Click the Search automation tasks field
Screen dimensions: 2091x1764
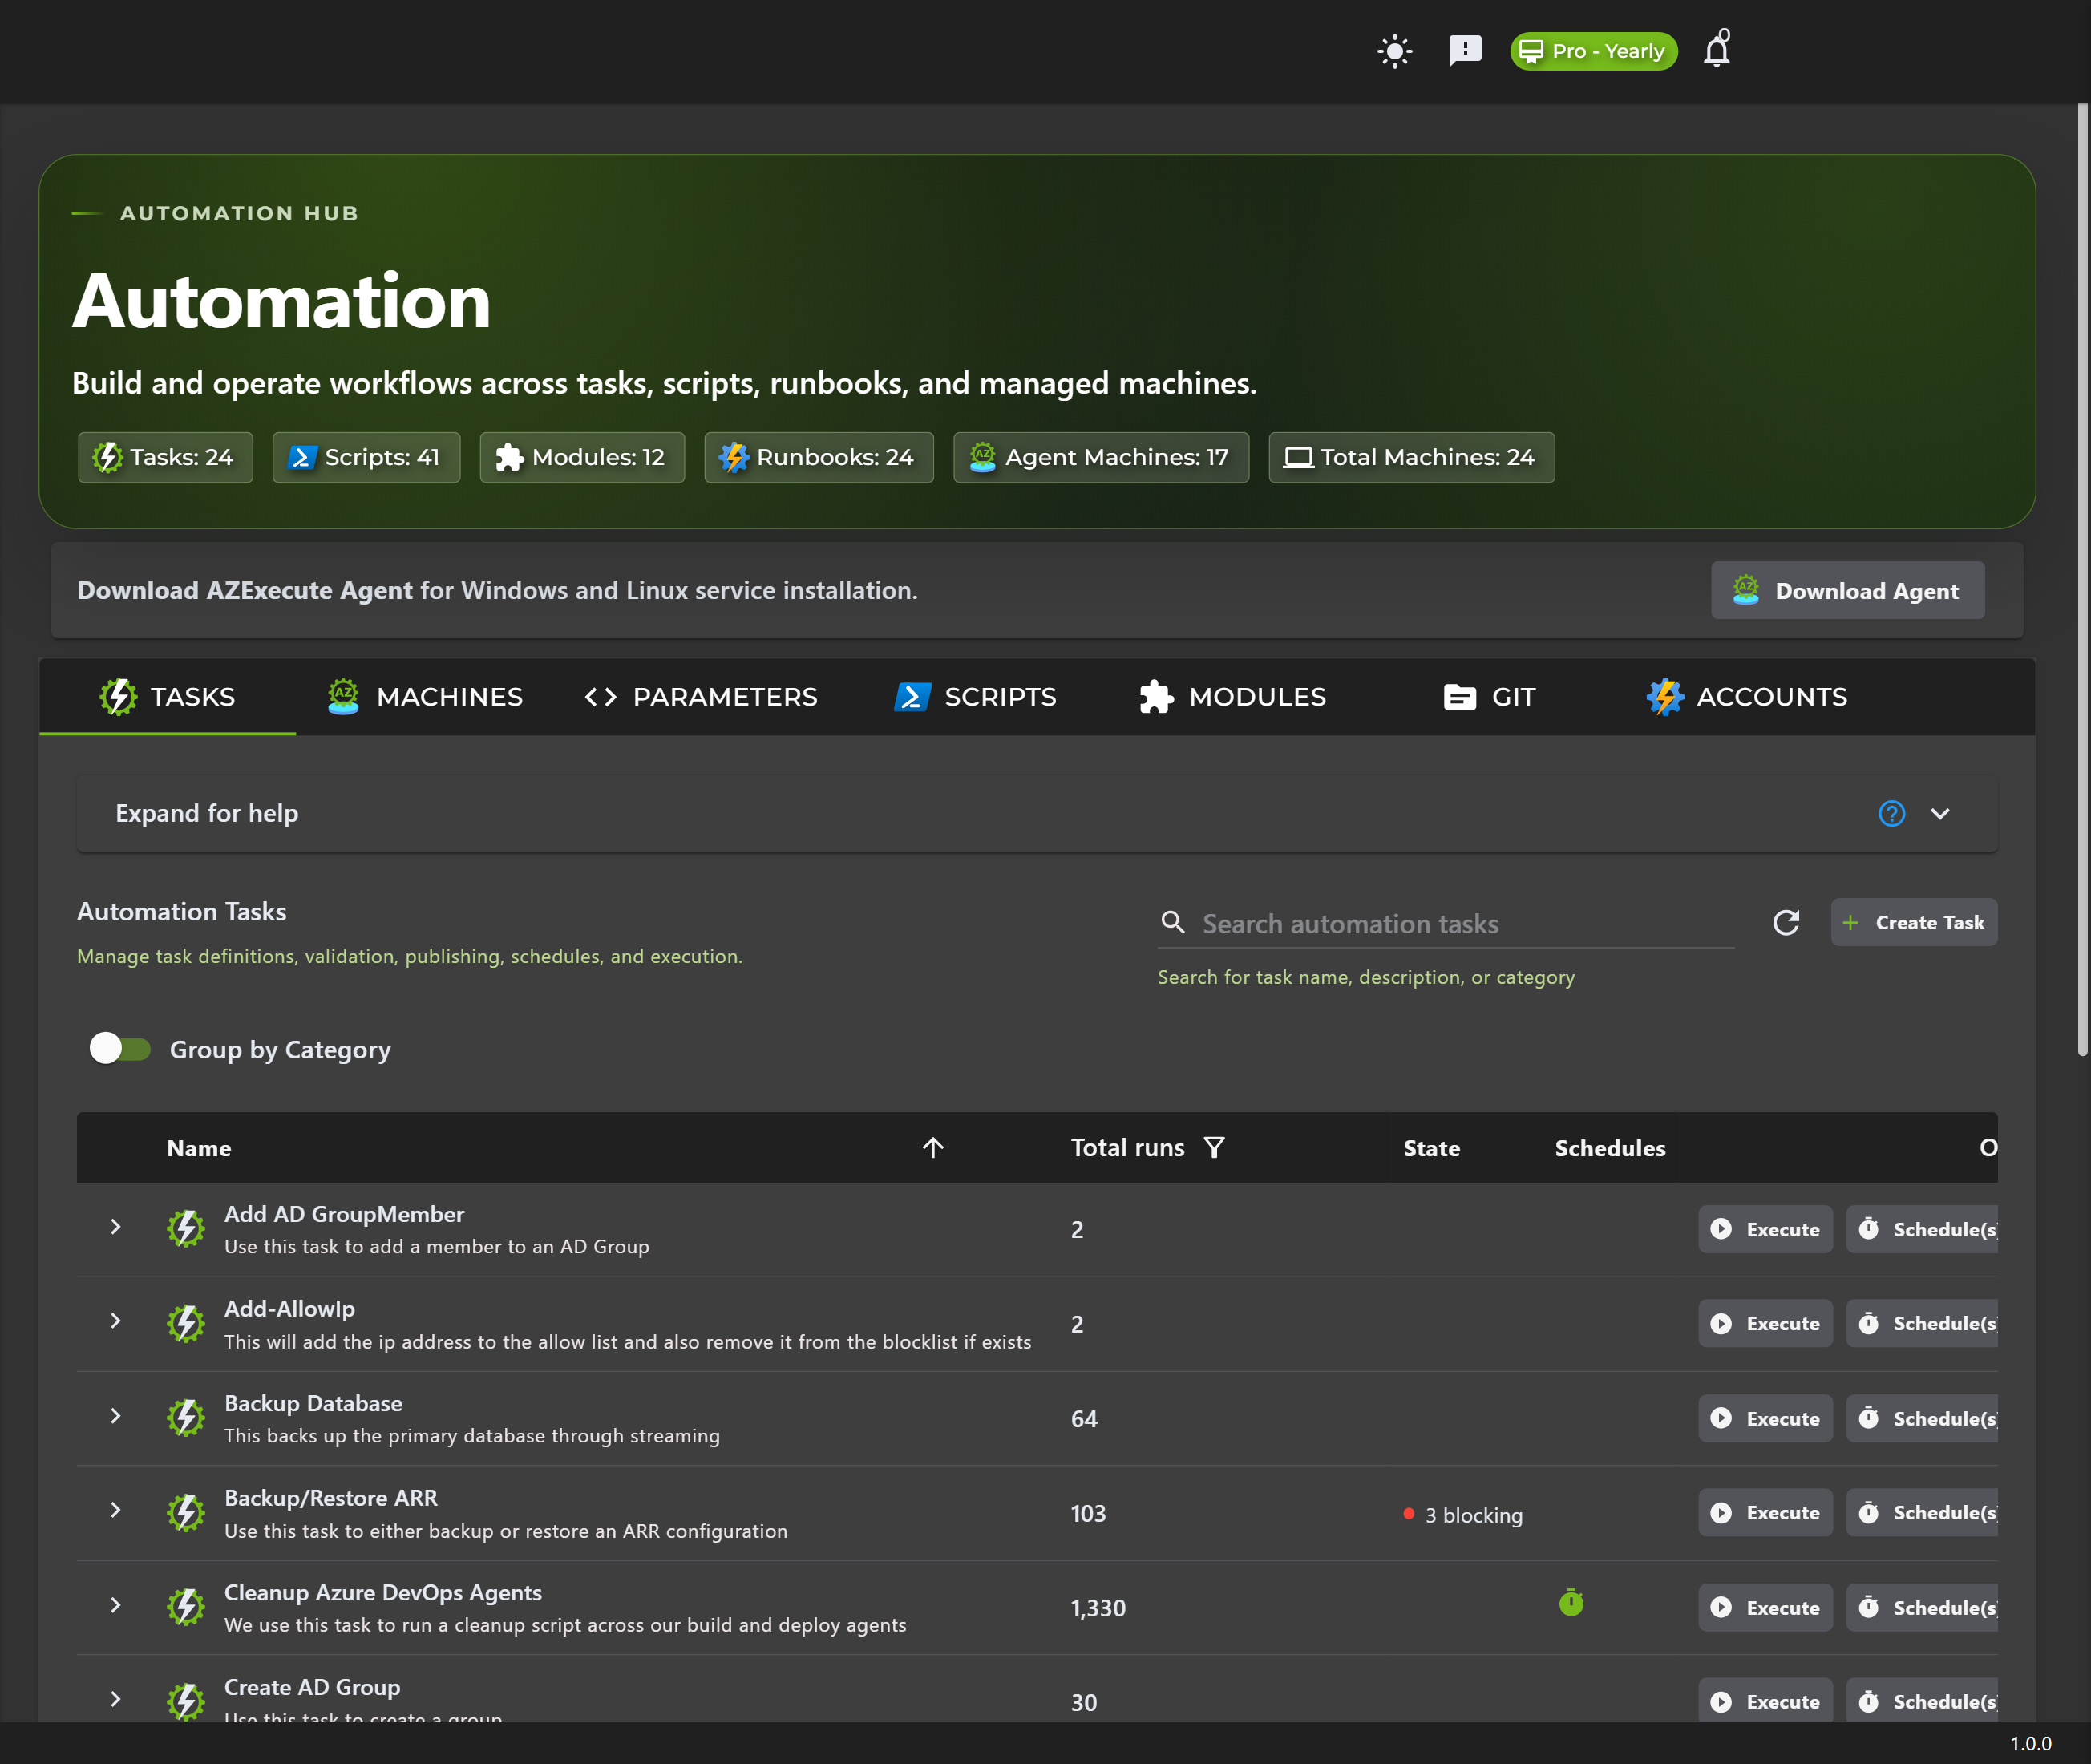coord(1446,924)
